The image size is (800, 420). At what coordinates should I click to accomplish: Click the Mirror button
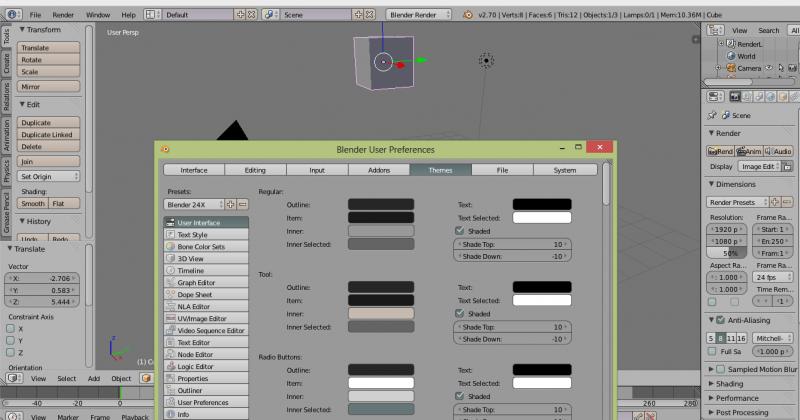pos(48,87)
